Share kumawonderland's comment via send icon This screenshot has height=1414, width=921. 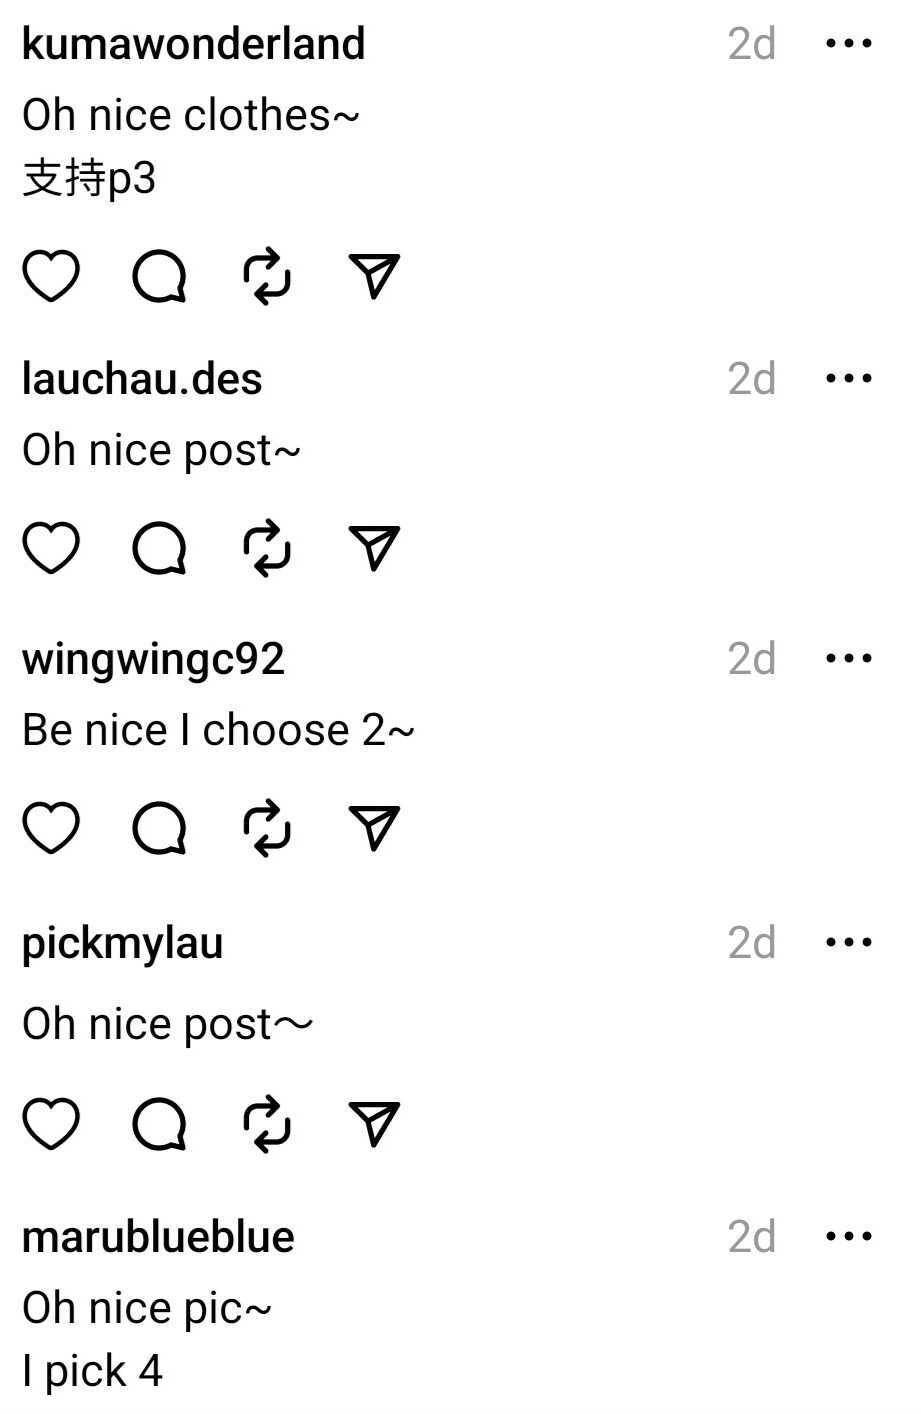(374, 276)
